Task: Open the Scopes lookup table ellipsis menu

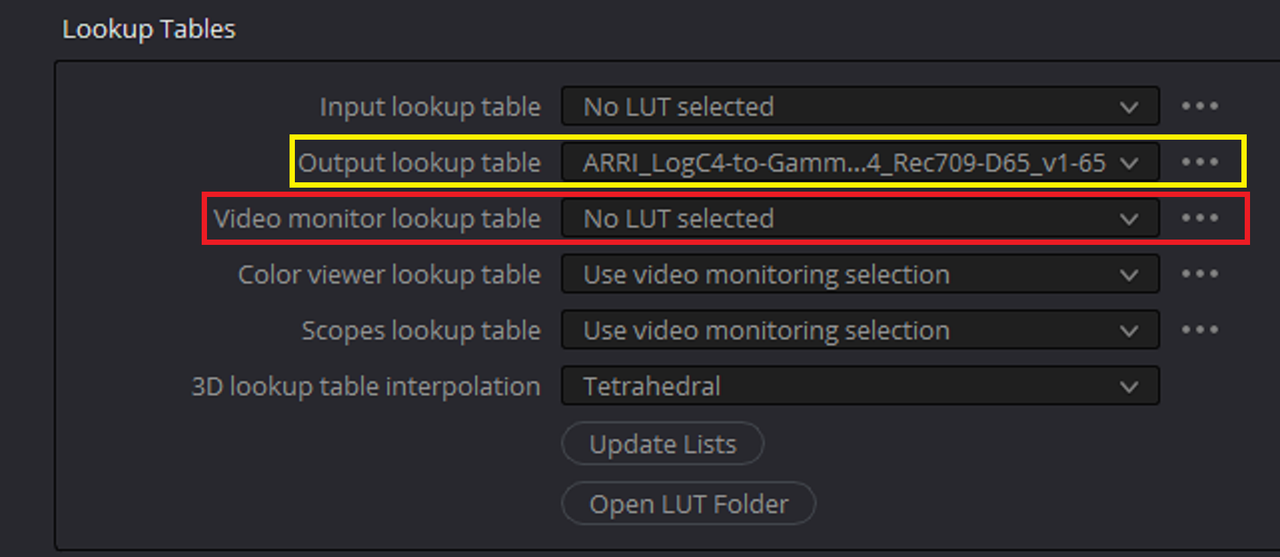Action: click(x=1200, y=330)
